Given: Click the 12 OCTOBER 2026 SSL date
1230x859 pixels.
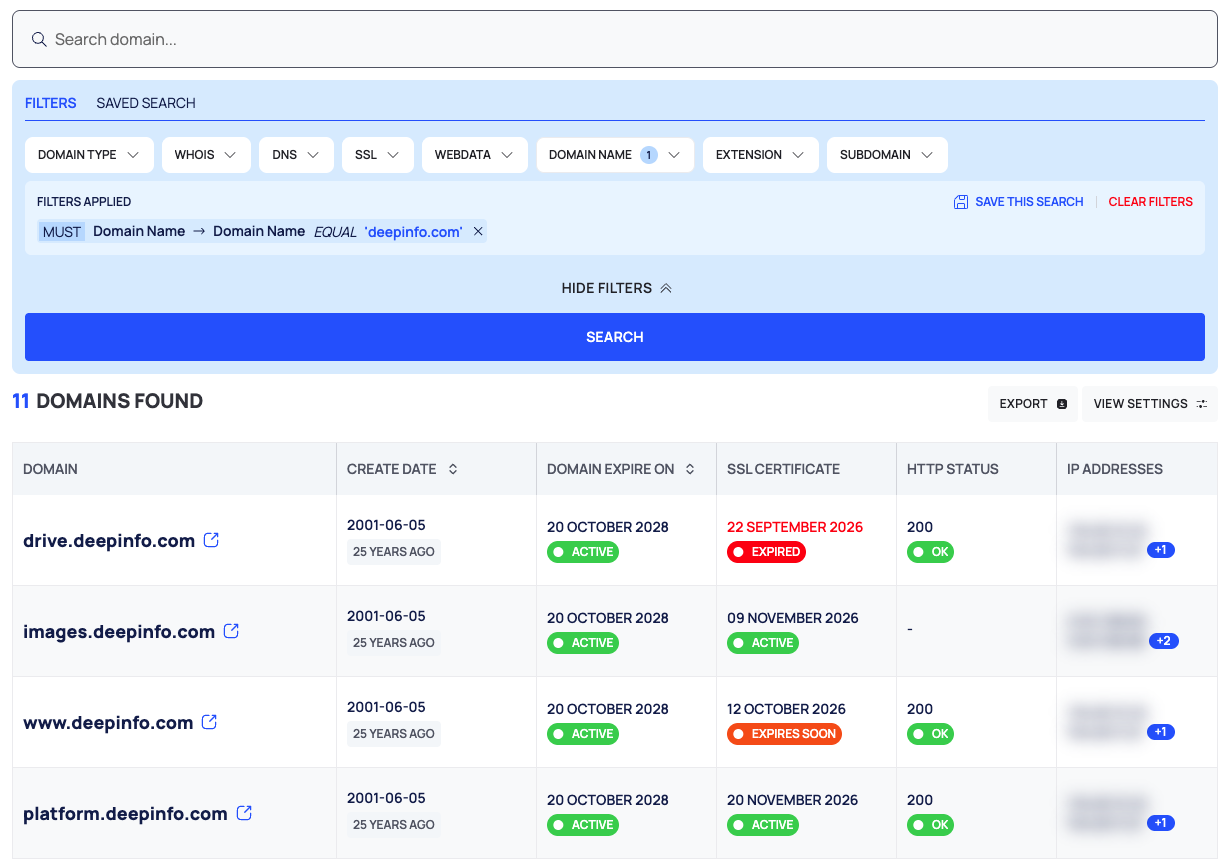Looking at the screenshot, I should pos(786,709).
